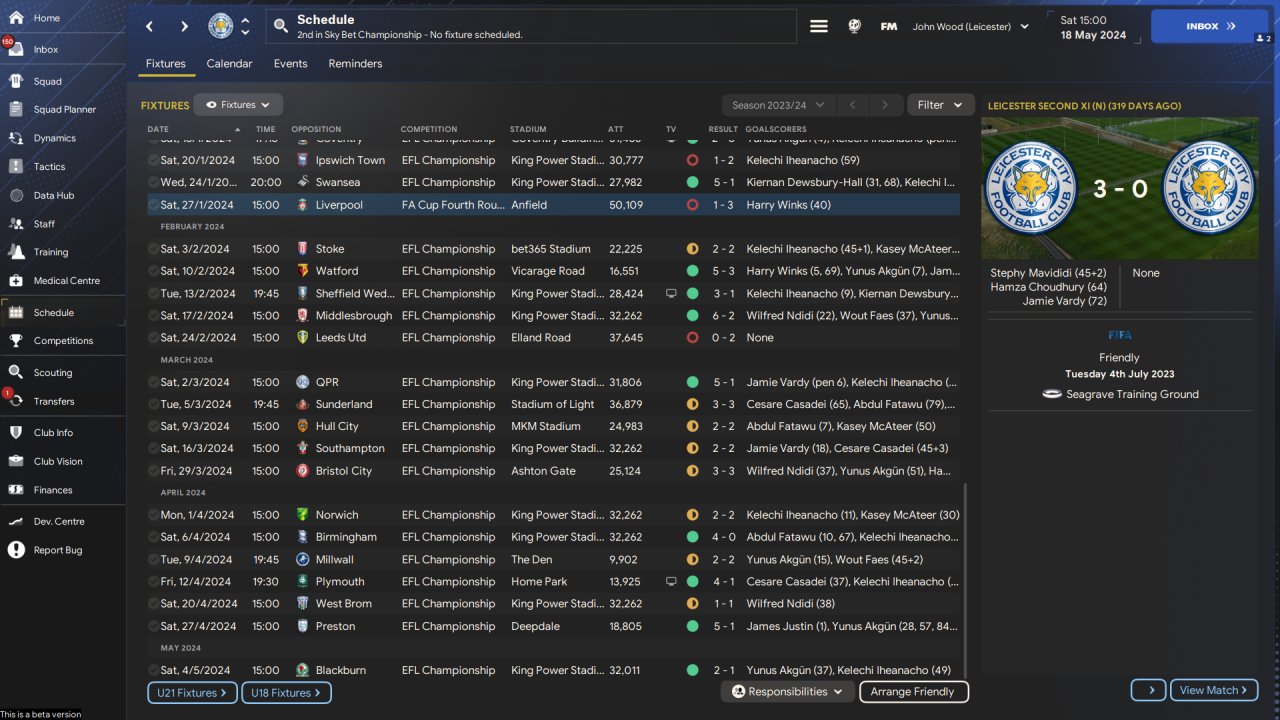
Task: Click the Liverpool club badge in the fixture list
Action: click(302, 205)
